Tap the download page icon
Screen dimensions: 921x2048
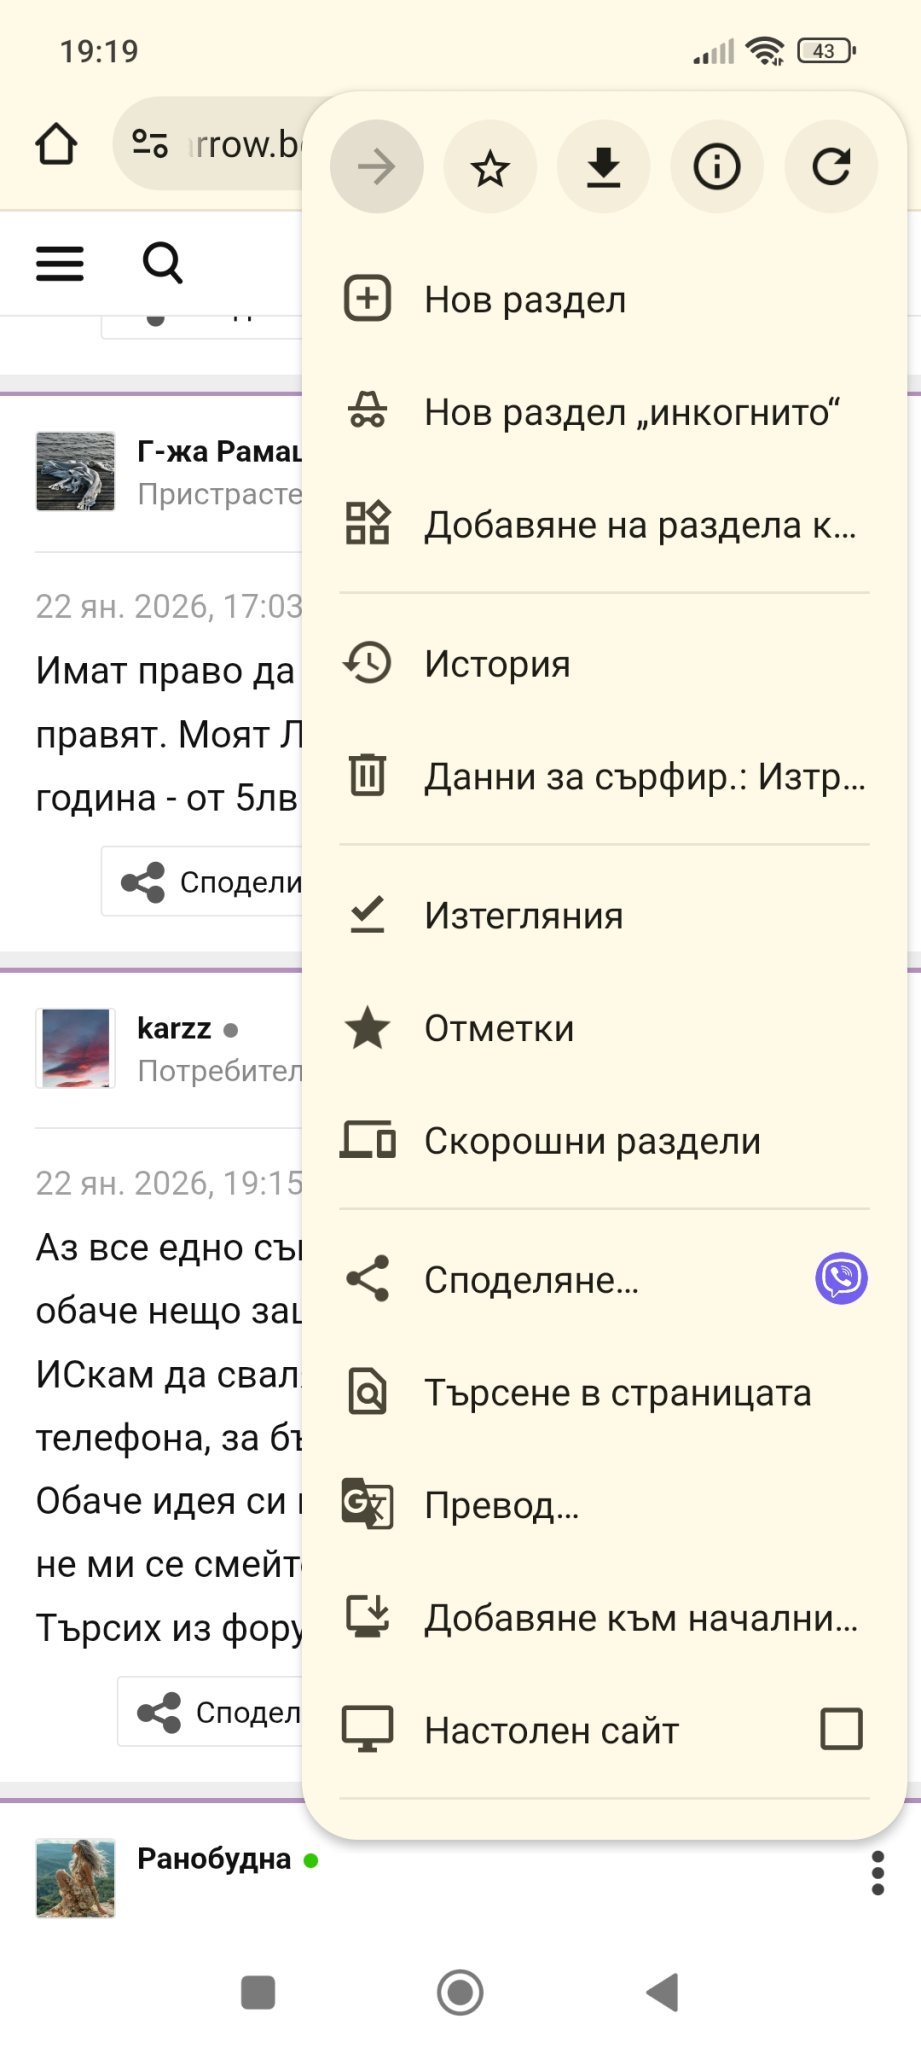point(603,167)
